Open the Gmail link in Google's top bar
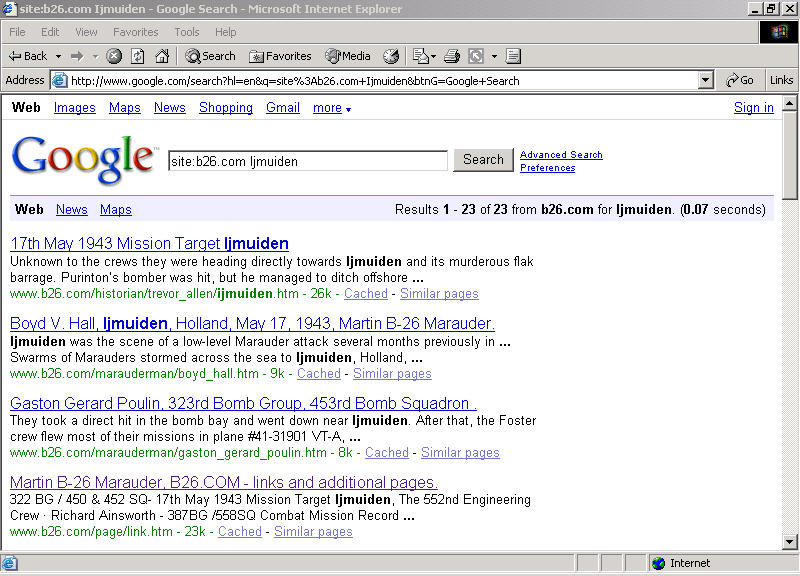Viewport: 800px width, 576px height. pos(283,108)
